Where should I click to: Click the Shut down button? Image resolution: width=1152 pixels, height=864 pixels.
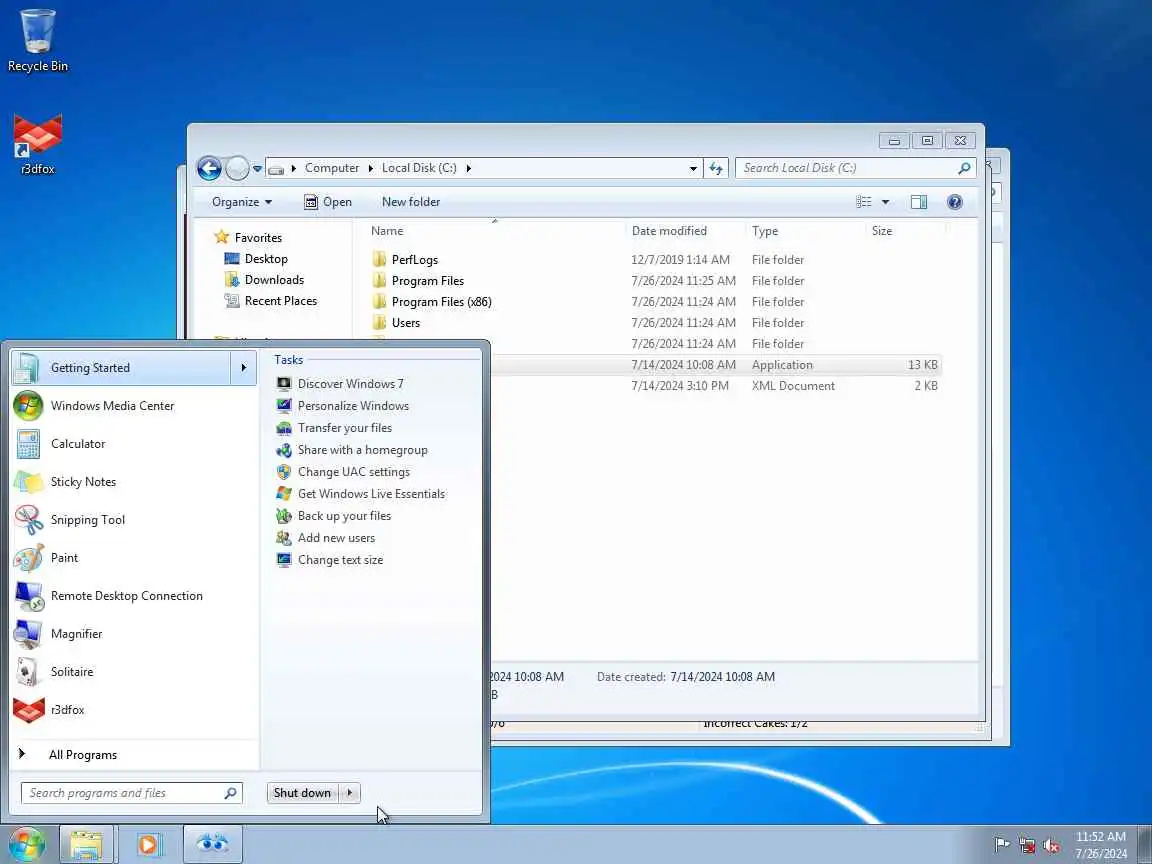click(x=303, y=793)
